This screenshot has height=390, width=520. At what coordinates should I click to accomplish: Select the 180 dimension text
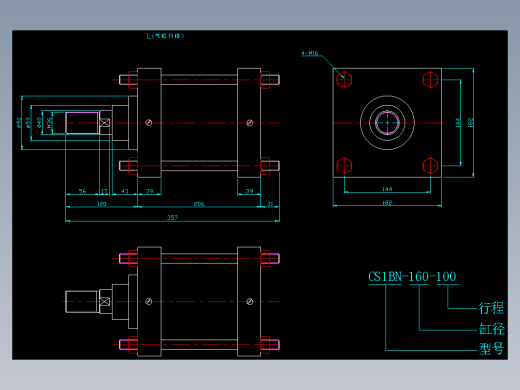point(101,204)
